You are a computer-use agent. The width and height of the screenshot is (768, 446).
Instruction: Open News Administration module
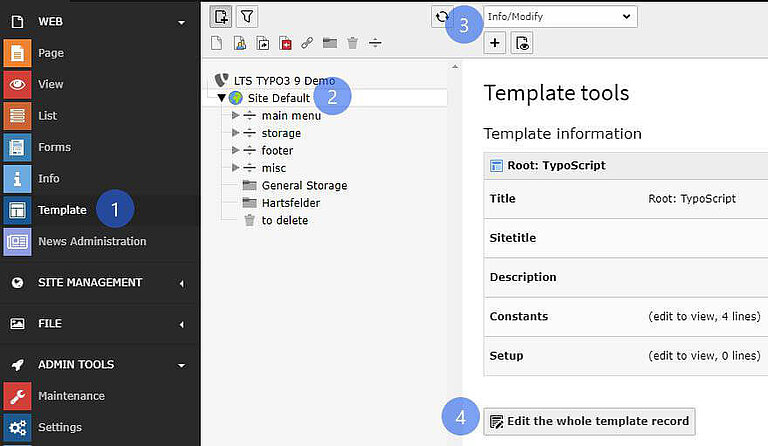coord(91,241)
